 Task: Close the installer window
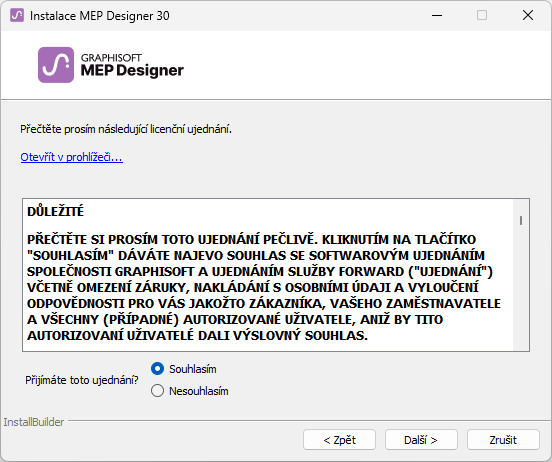click(x=528, y=15)
